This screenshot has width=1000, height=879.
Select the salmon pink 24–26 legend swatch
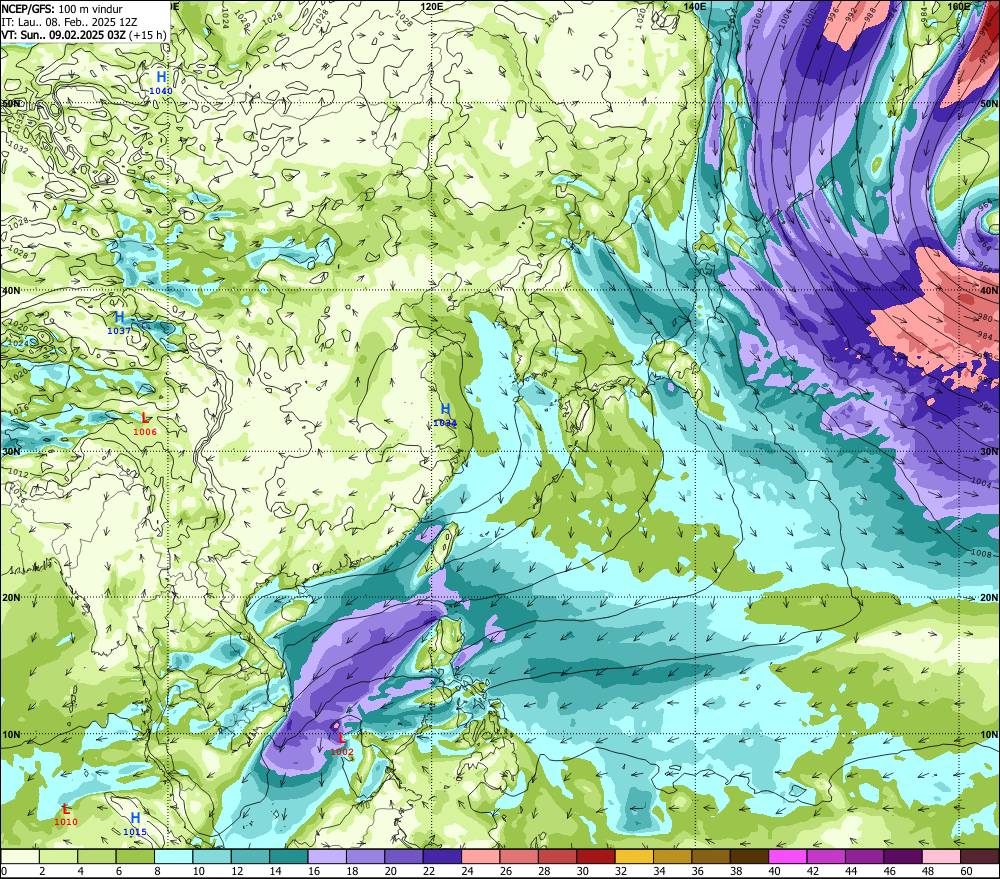point(481,857)
